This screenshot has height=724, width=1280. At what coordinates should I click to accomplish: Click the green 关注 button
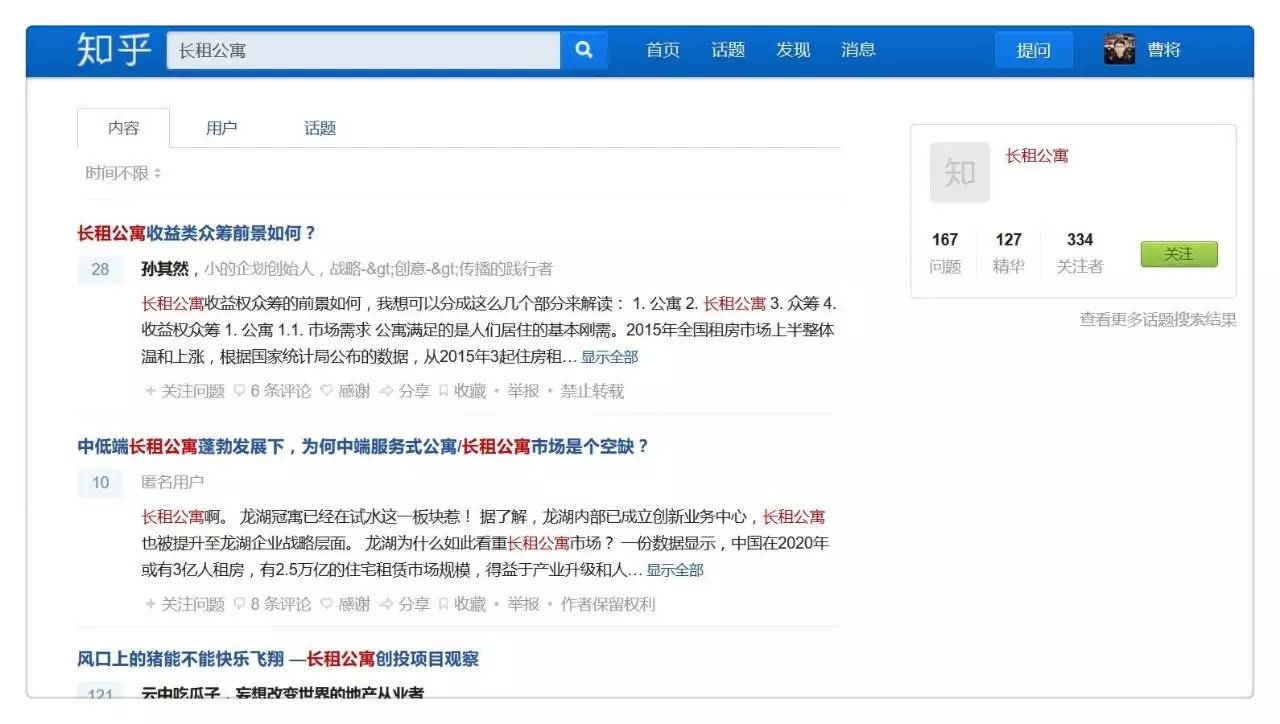tap(1179, 254)
